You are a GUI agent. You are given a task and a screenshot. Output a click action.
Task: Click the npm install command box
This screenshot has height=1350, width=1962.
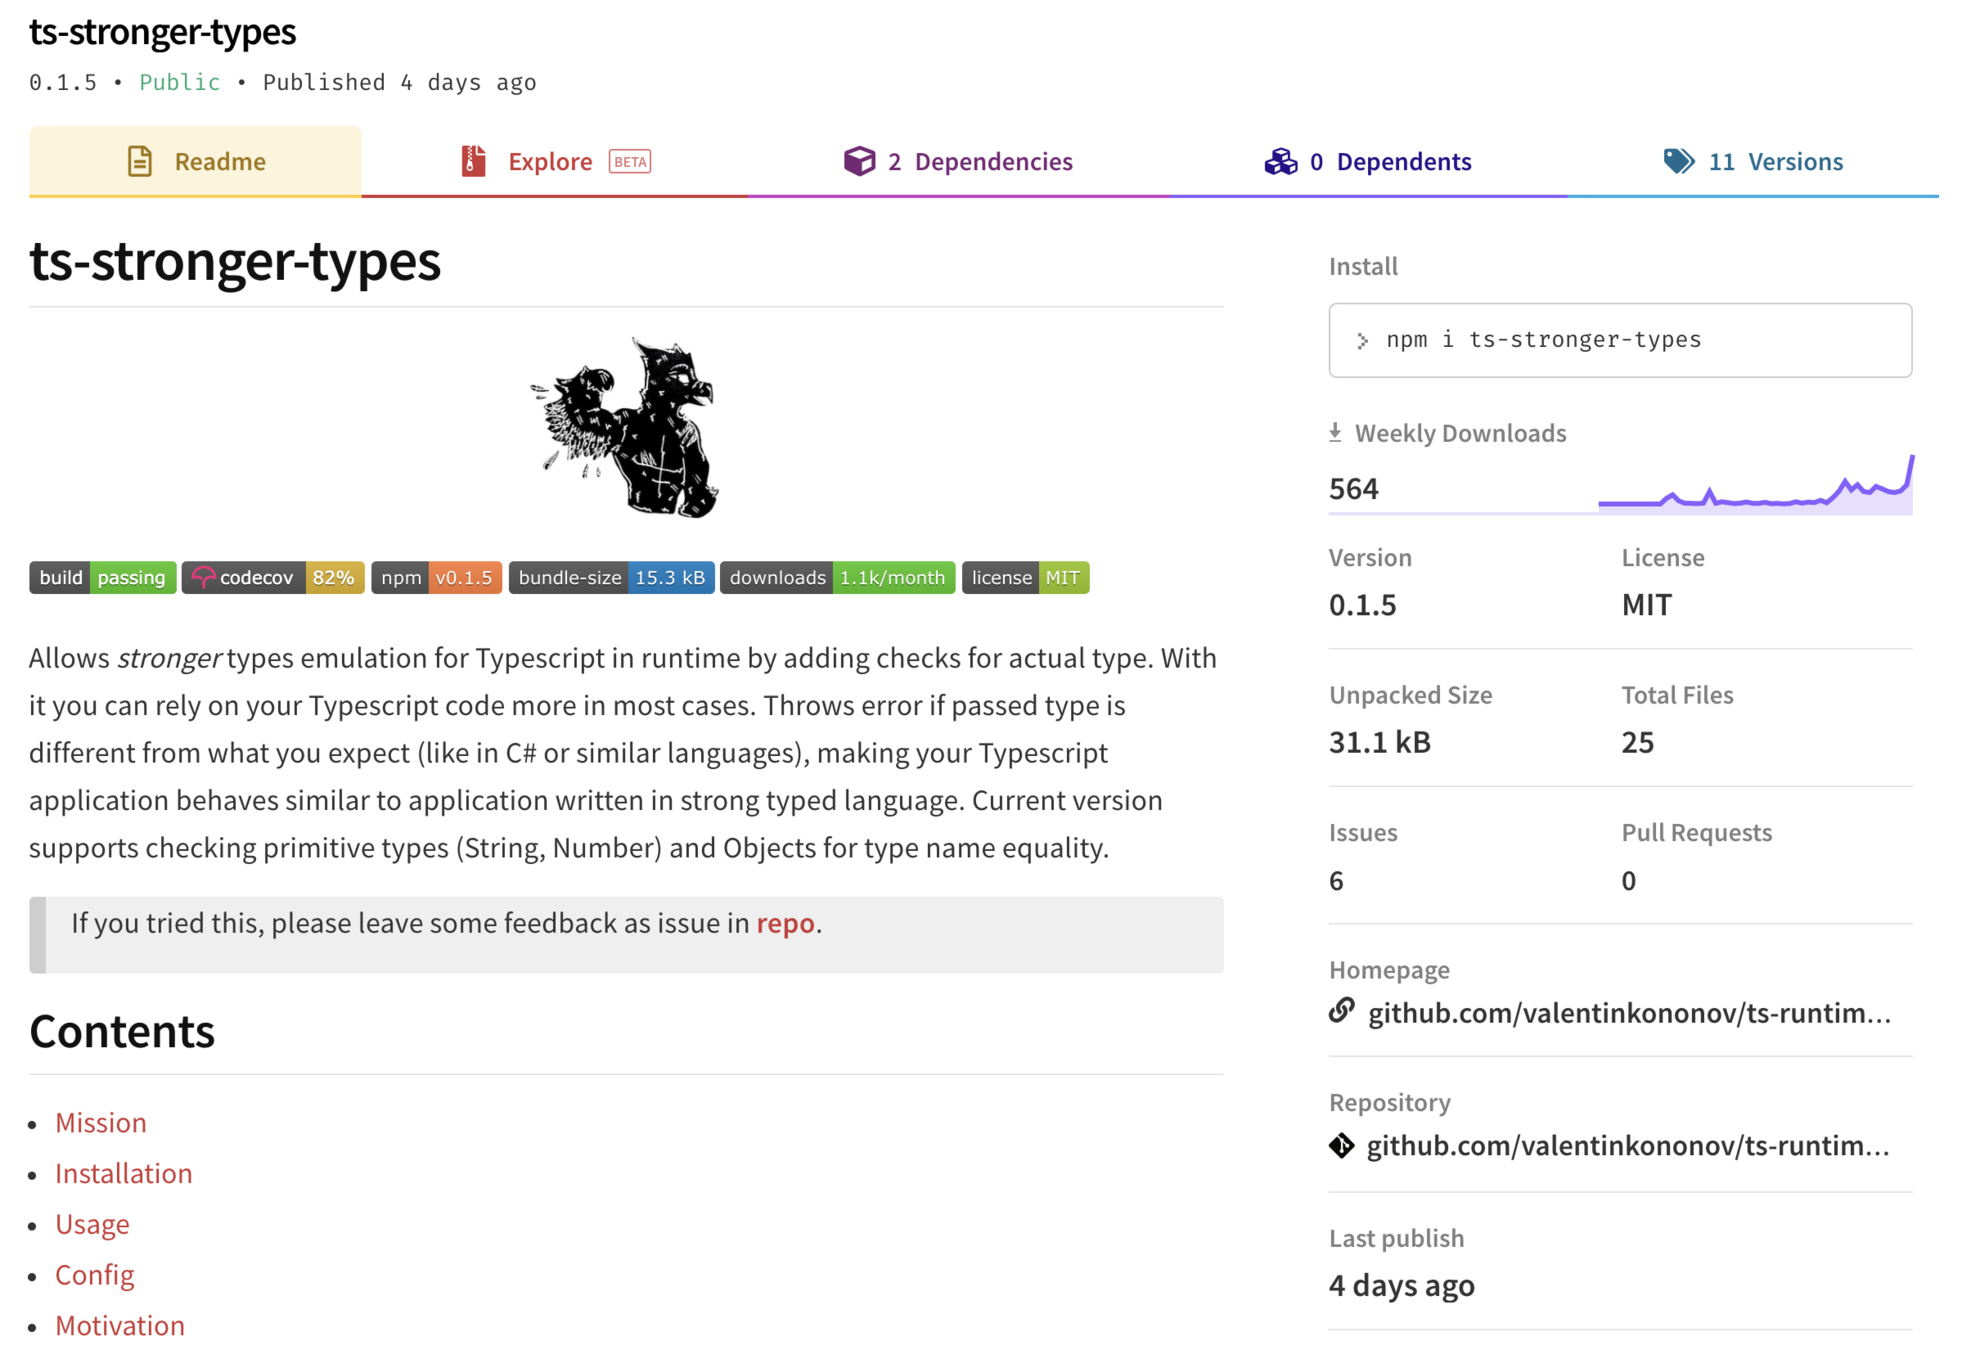[x=1619, y=340]
